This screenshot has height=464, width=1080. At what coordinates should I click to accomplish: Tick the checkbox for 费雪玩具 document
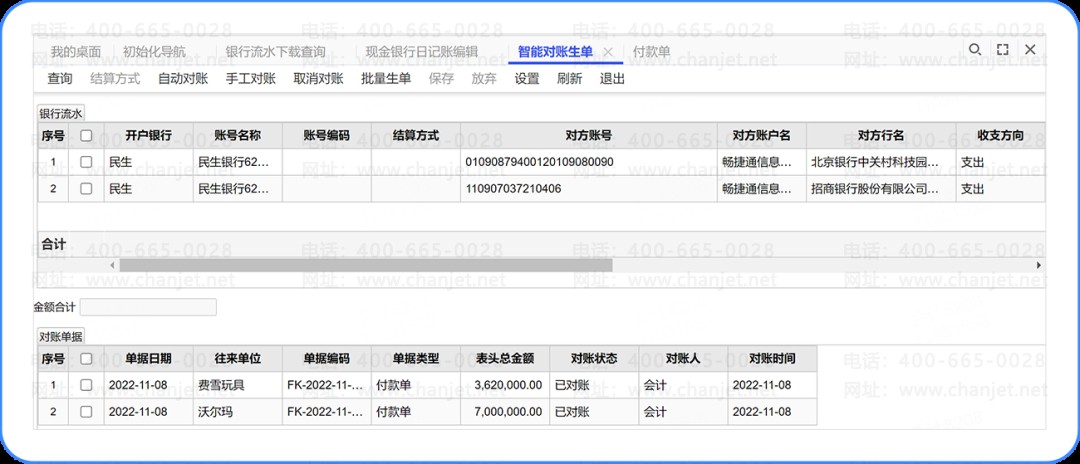pyautogui.click(x=86, y=385)
